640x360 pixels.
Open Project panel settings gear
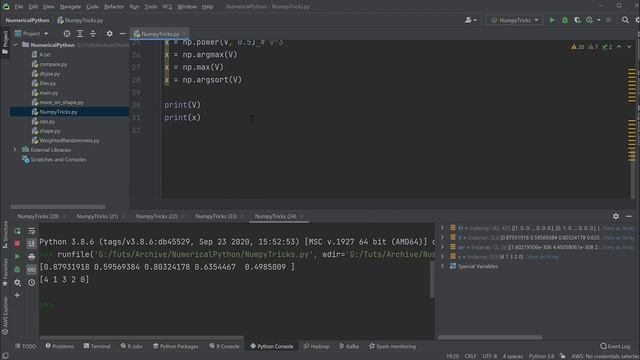tap(109, 34)
